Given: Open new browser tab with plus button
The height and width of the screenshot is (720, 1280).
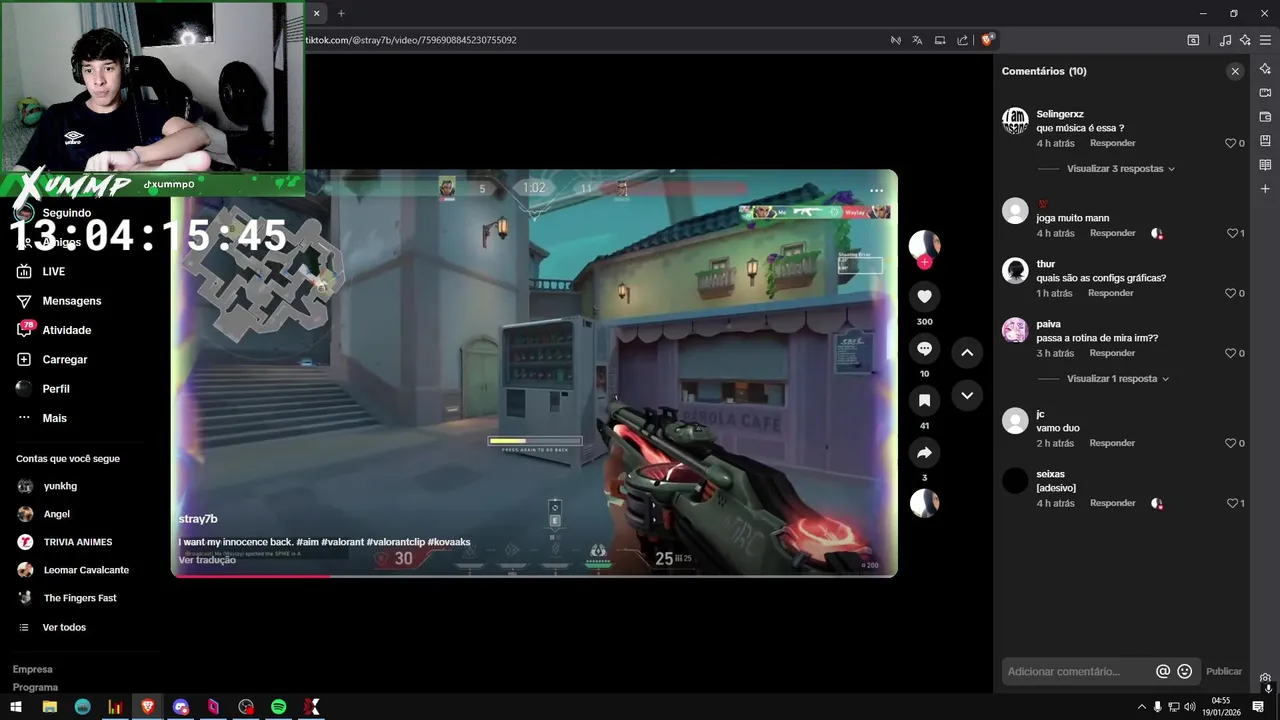Looking at the screenshot, I should (341, 13).
